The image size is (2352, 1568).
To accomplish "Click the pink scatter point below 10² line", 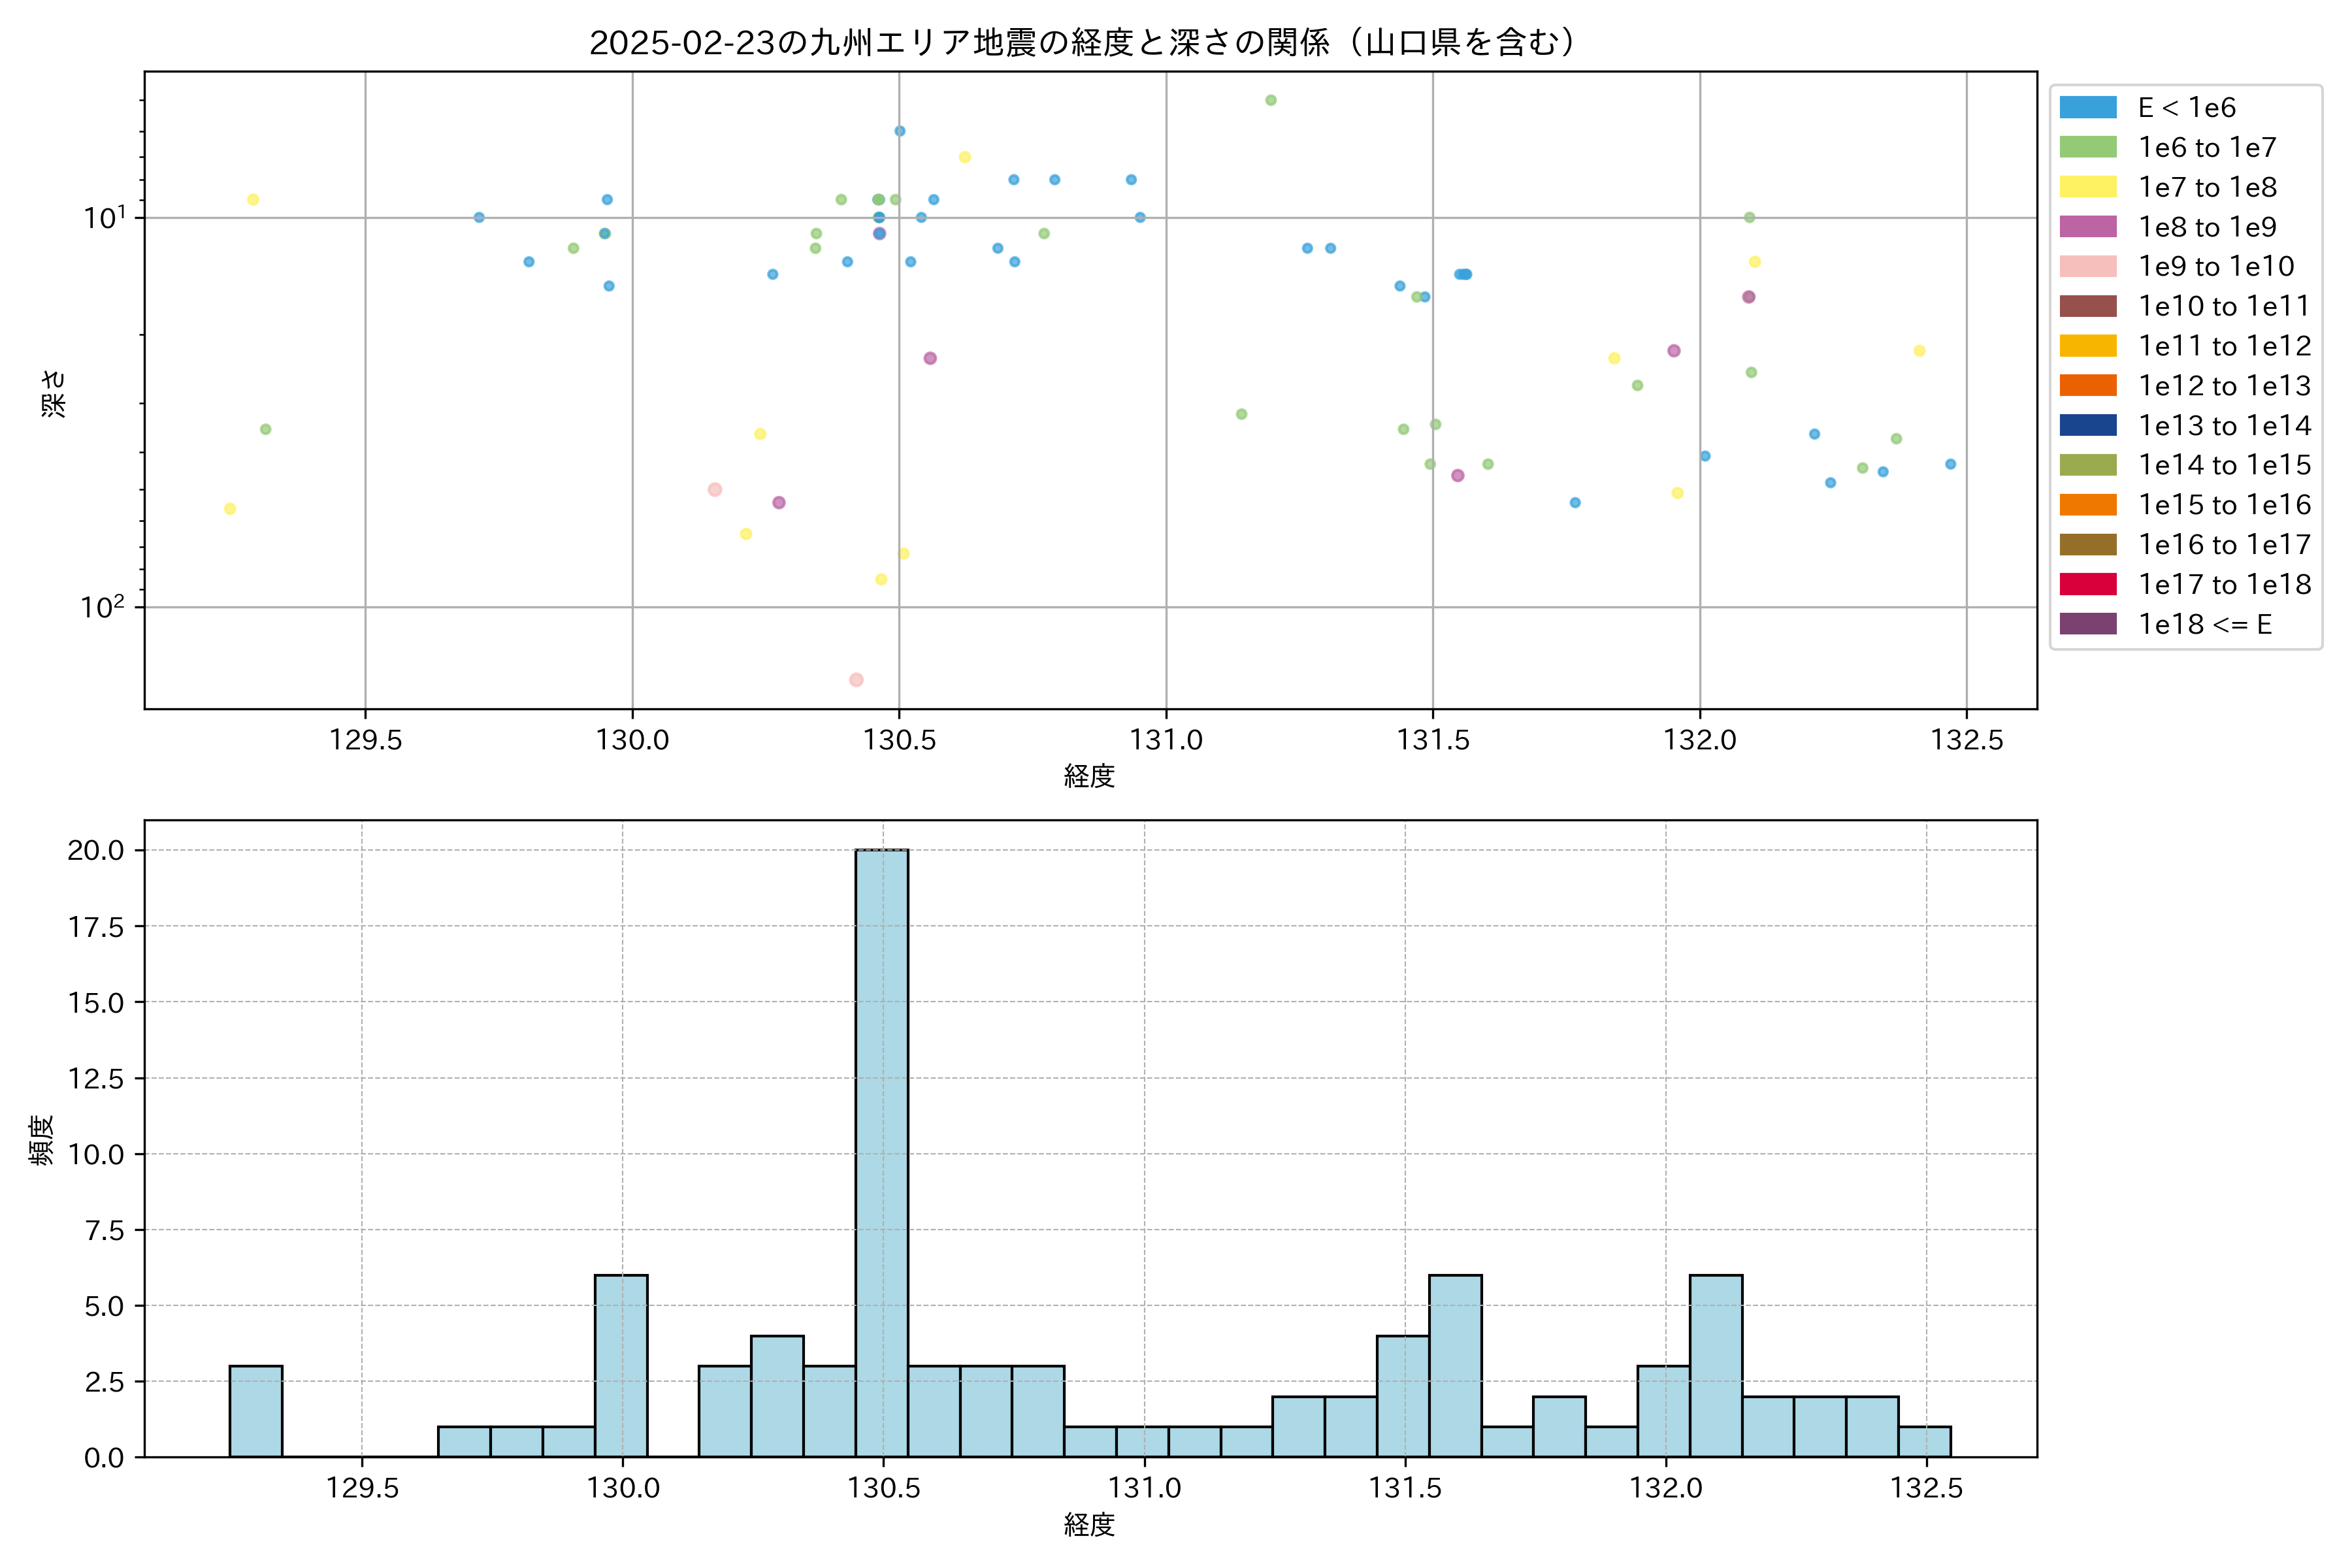I will (x=856, y=680).
